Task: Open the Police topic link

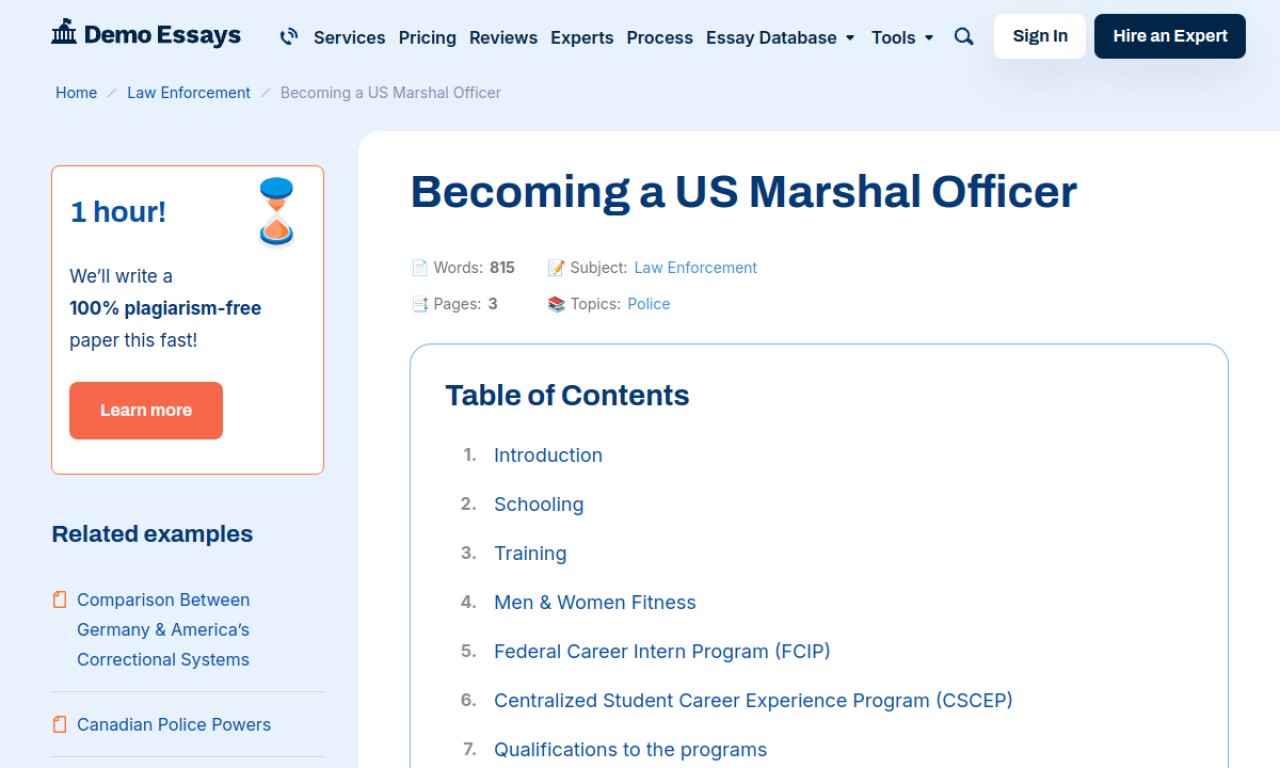Action: [649, 304]
